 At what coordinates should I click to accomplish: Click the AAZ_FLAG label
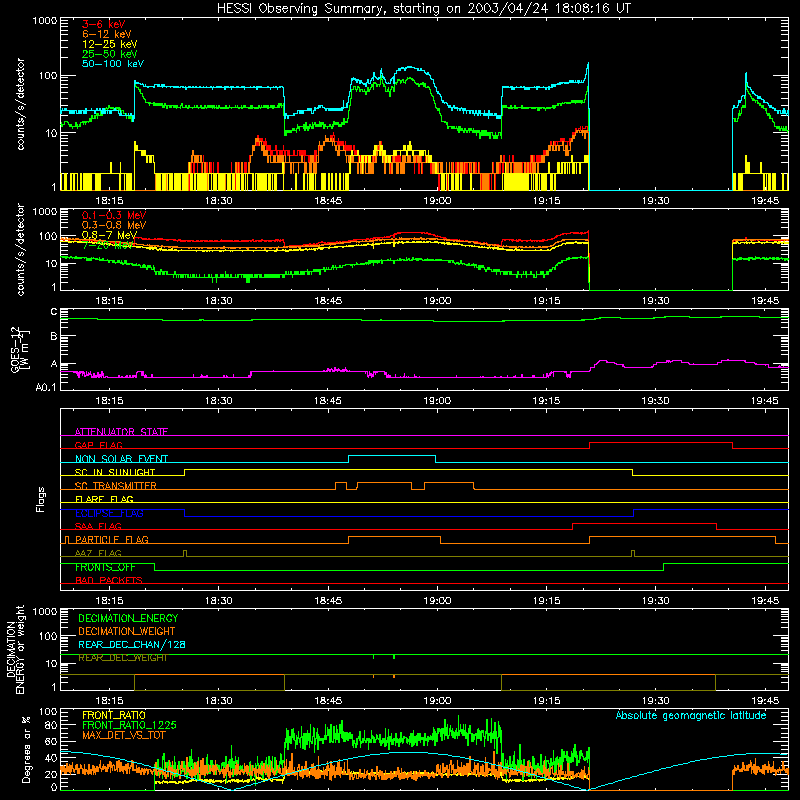point(98,553)
